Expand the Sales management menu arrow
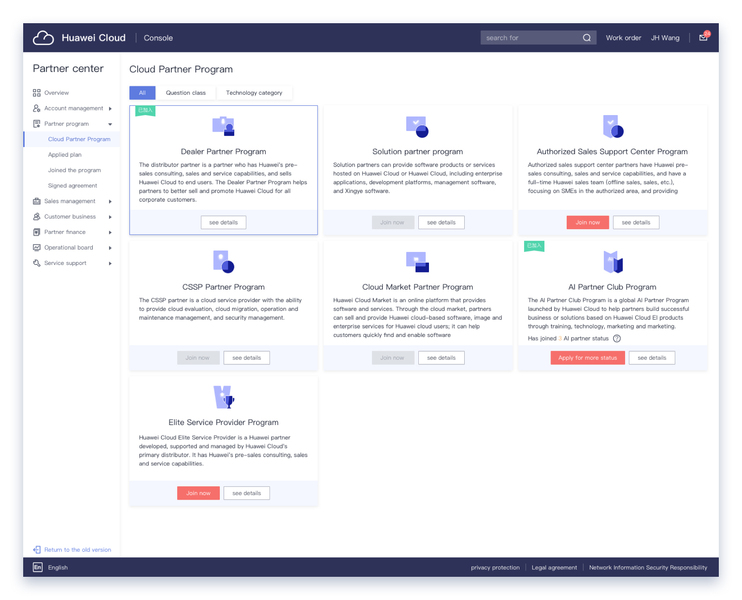The height and width of the screenshot is (600, 742). tap(110, 202)
